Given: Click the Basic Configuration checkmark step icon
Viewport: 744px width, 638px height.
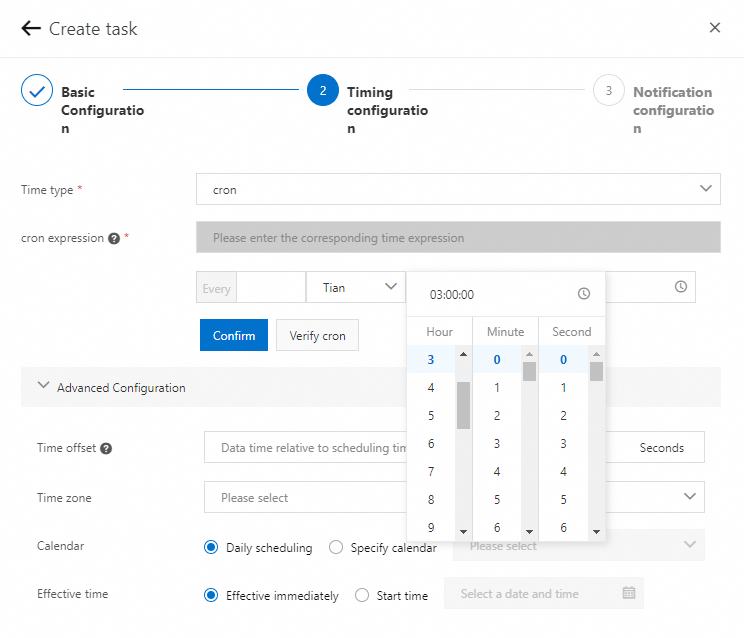Looking at the screenshot, I should coord(37,90).
